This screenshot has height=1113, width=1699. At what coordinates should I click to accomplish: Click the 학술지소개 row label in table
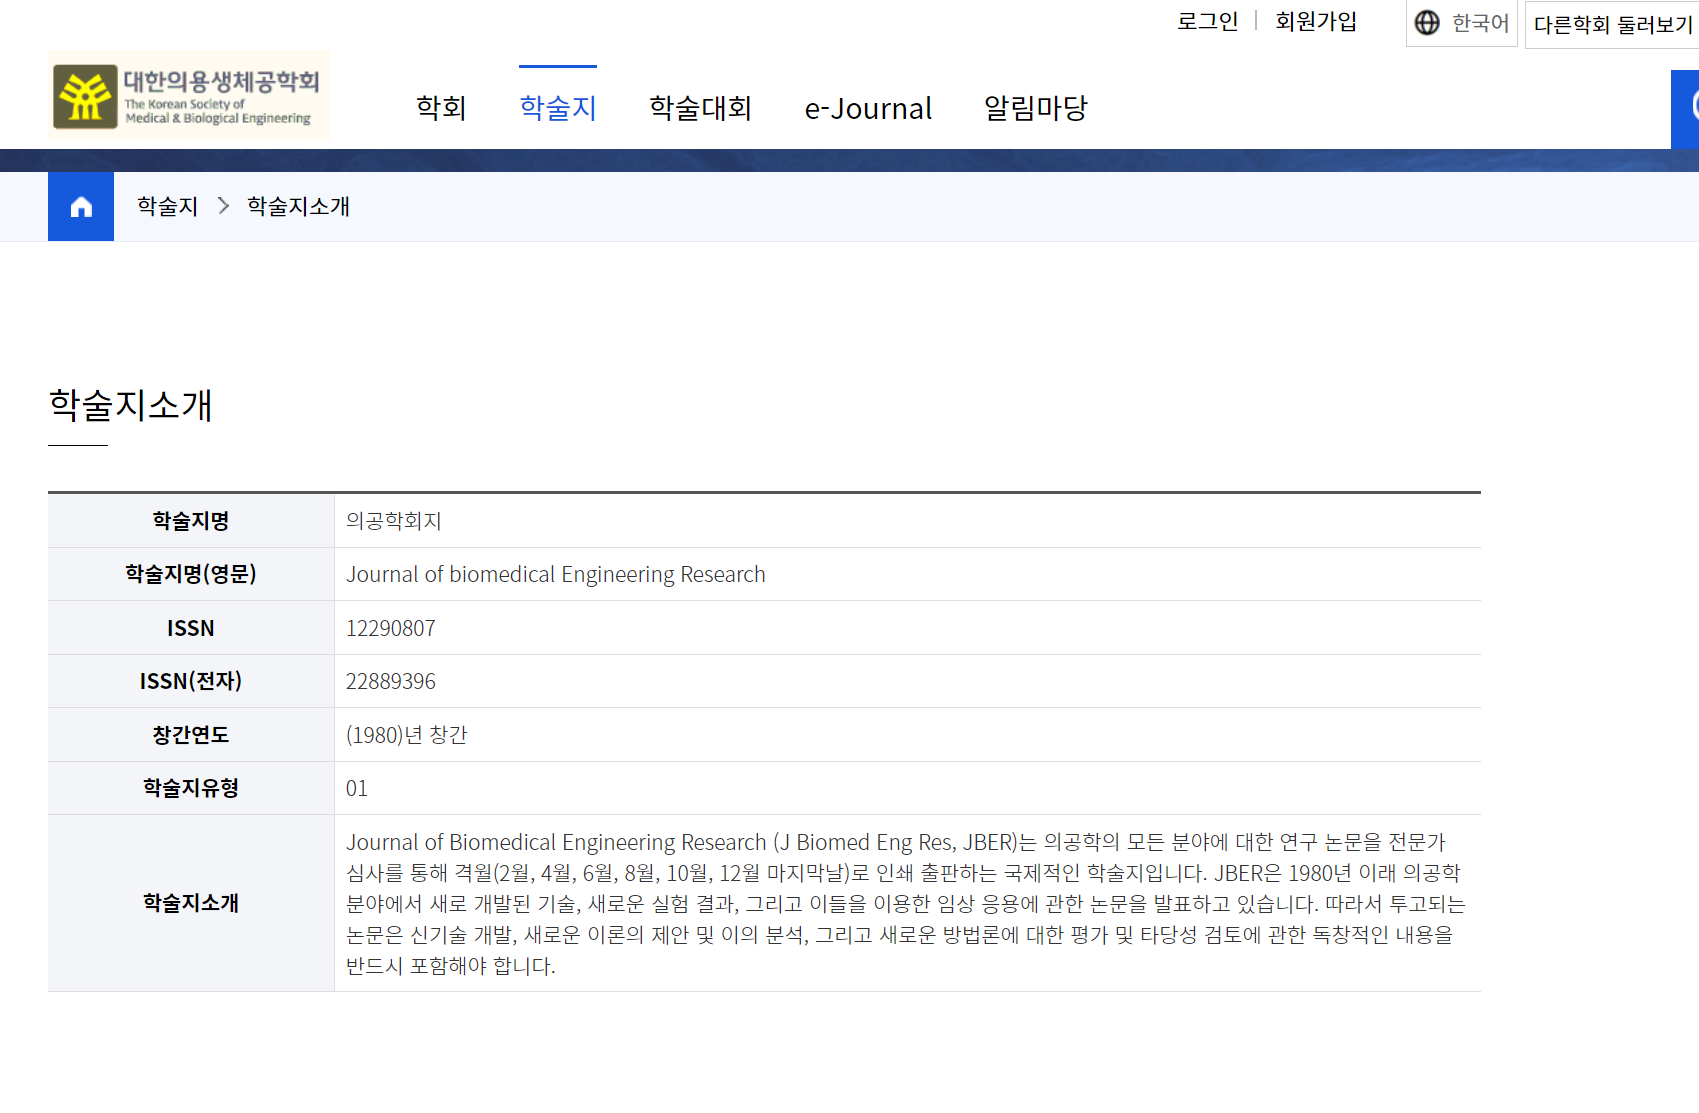click(191, 903)
